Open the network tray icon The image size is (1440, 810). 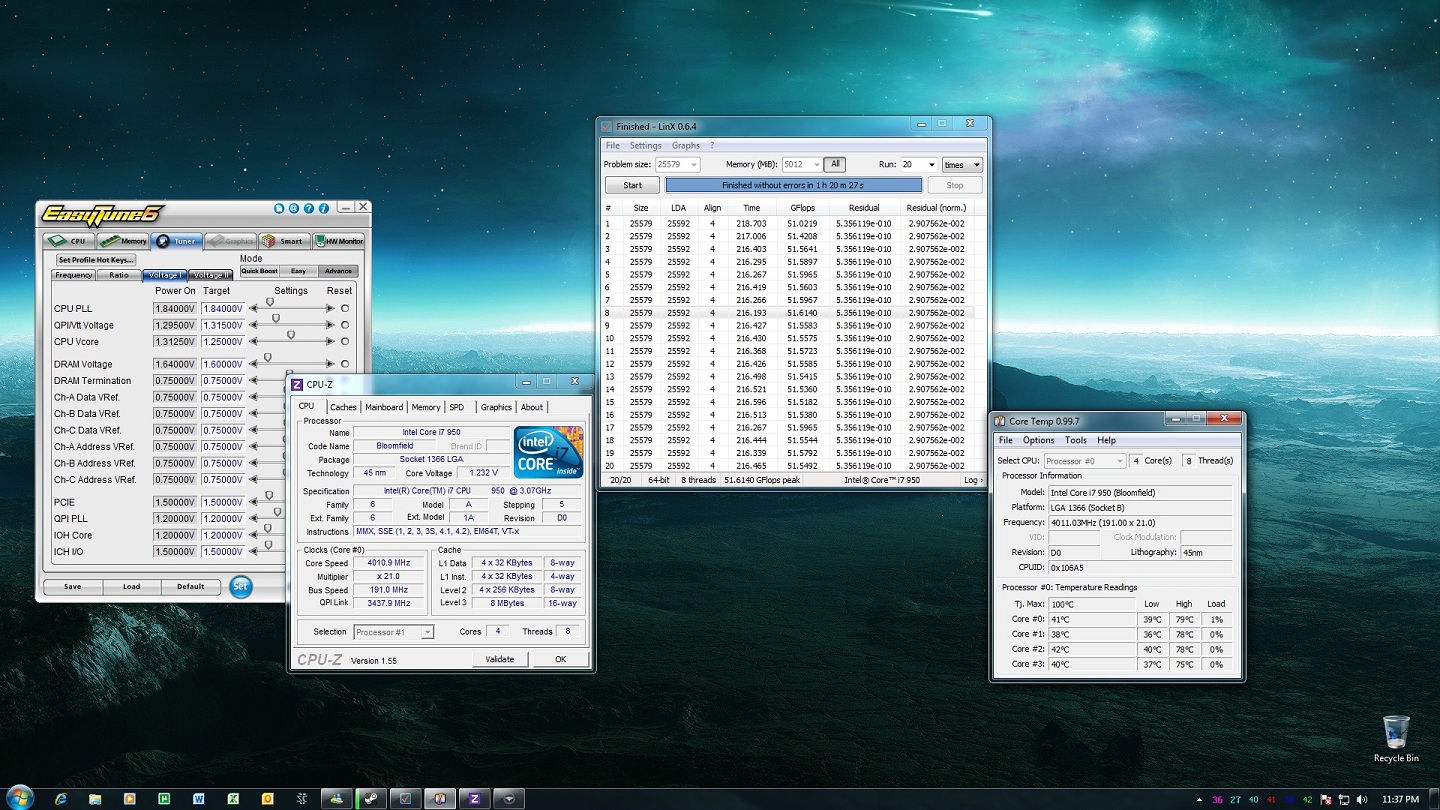click(1344, 800)
